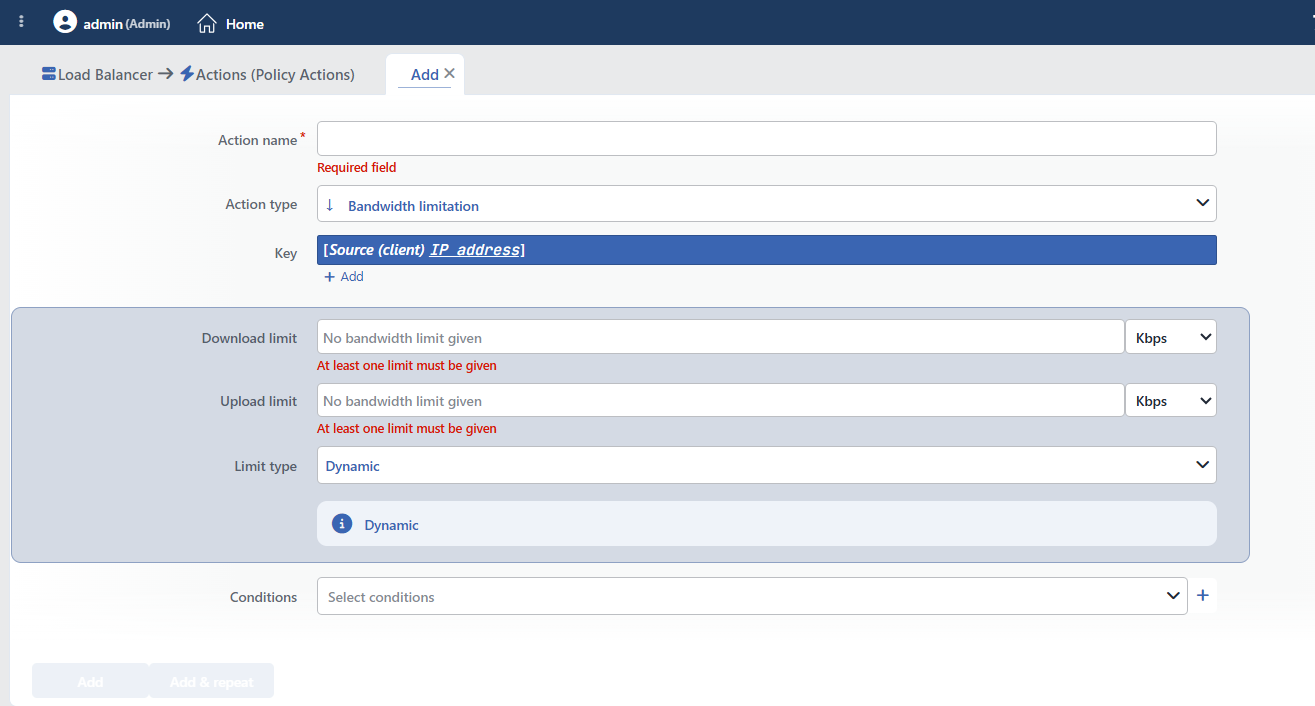The height and width of the screenshot is (706, 1315).
Task: Click the Required field error text
Action: pyautogui.click(x=357, y=167)
